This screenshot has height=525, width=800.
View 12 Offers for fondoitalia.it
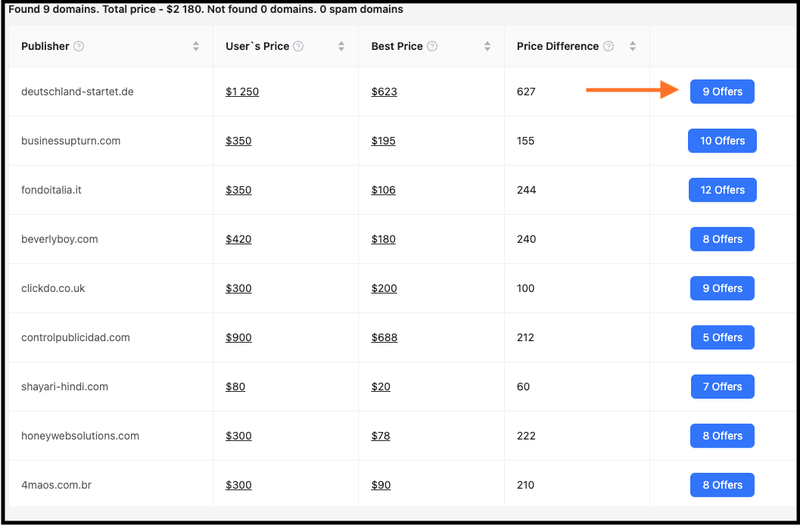point(722,190)
